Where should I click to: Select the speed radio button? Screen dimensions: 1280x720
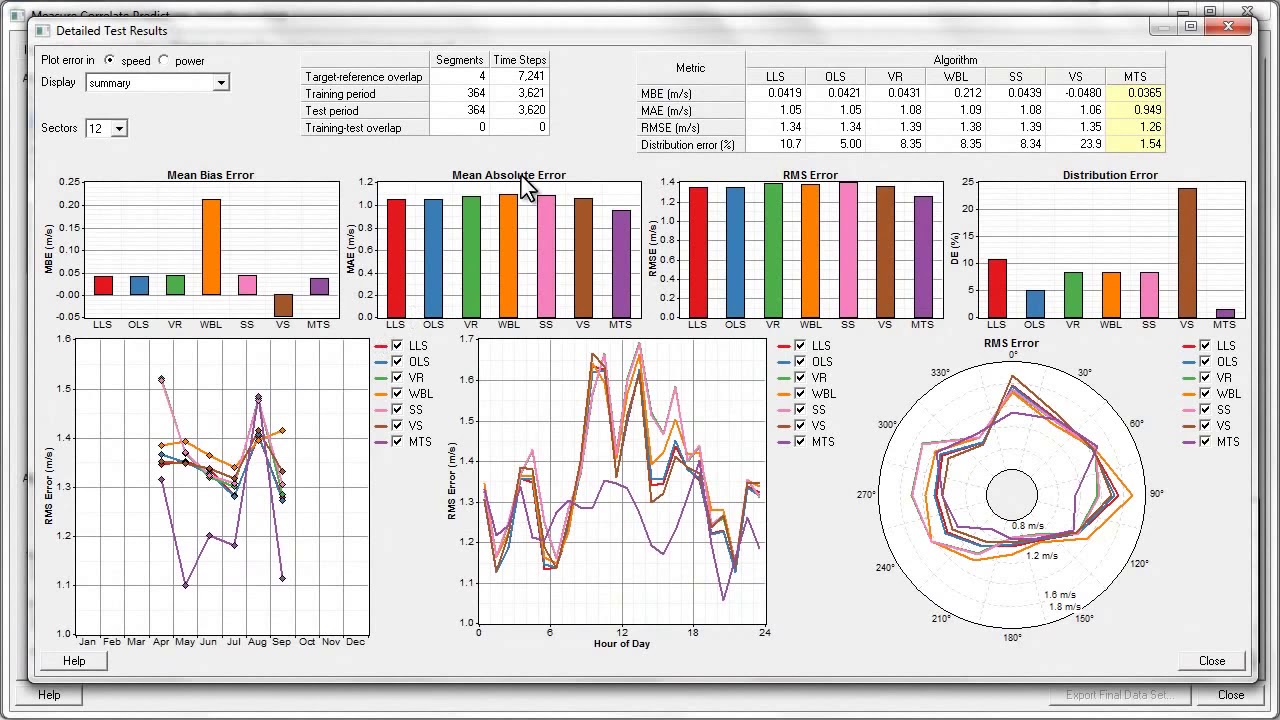[110, 61]
